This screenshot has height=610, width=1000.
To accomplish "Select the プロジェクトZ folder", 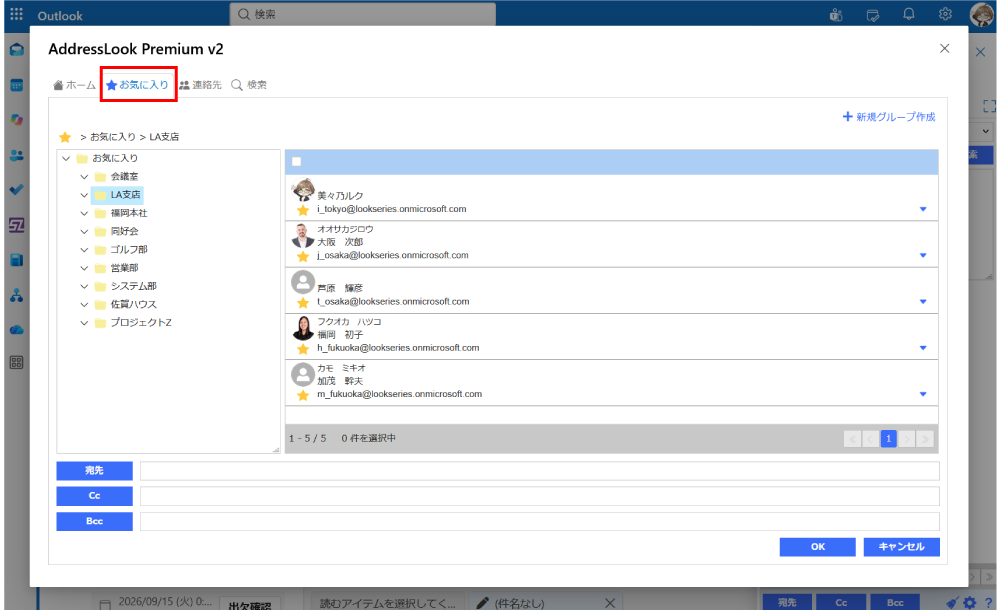I will coord(133,323).
